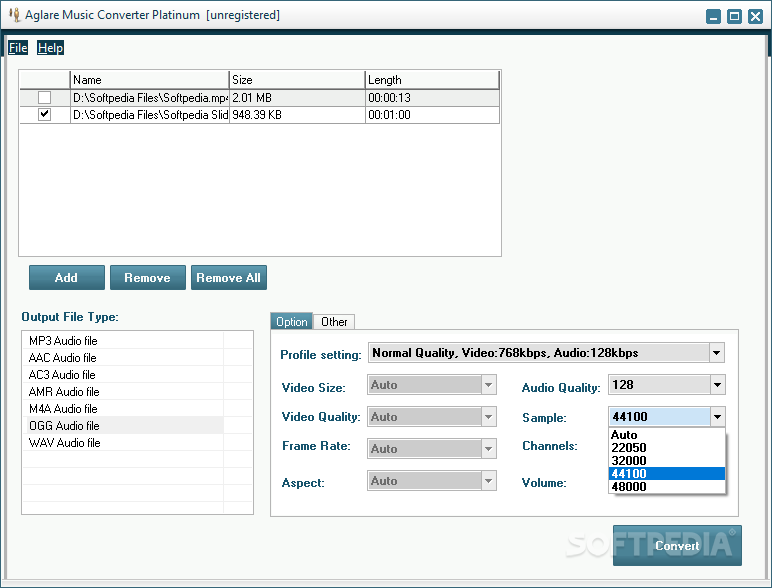Switch to the Other tab
The height and width of the screenshot is (588, 772).
[x=334, y=322]
